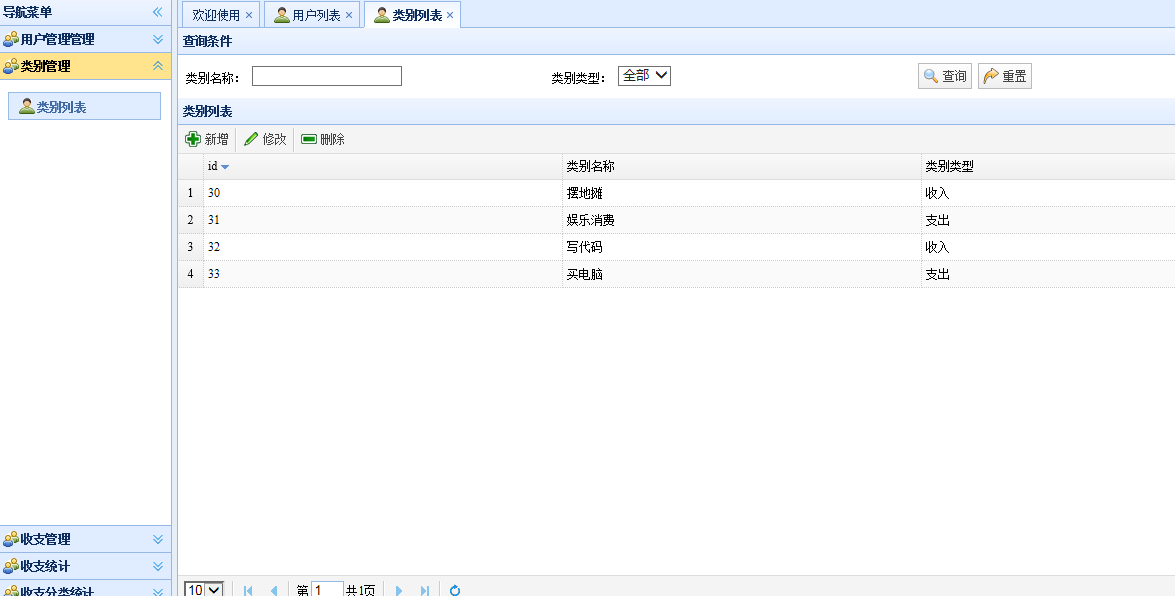
Task: Click the 买电脑 category name cell
Action: [x=742, y=274]
